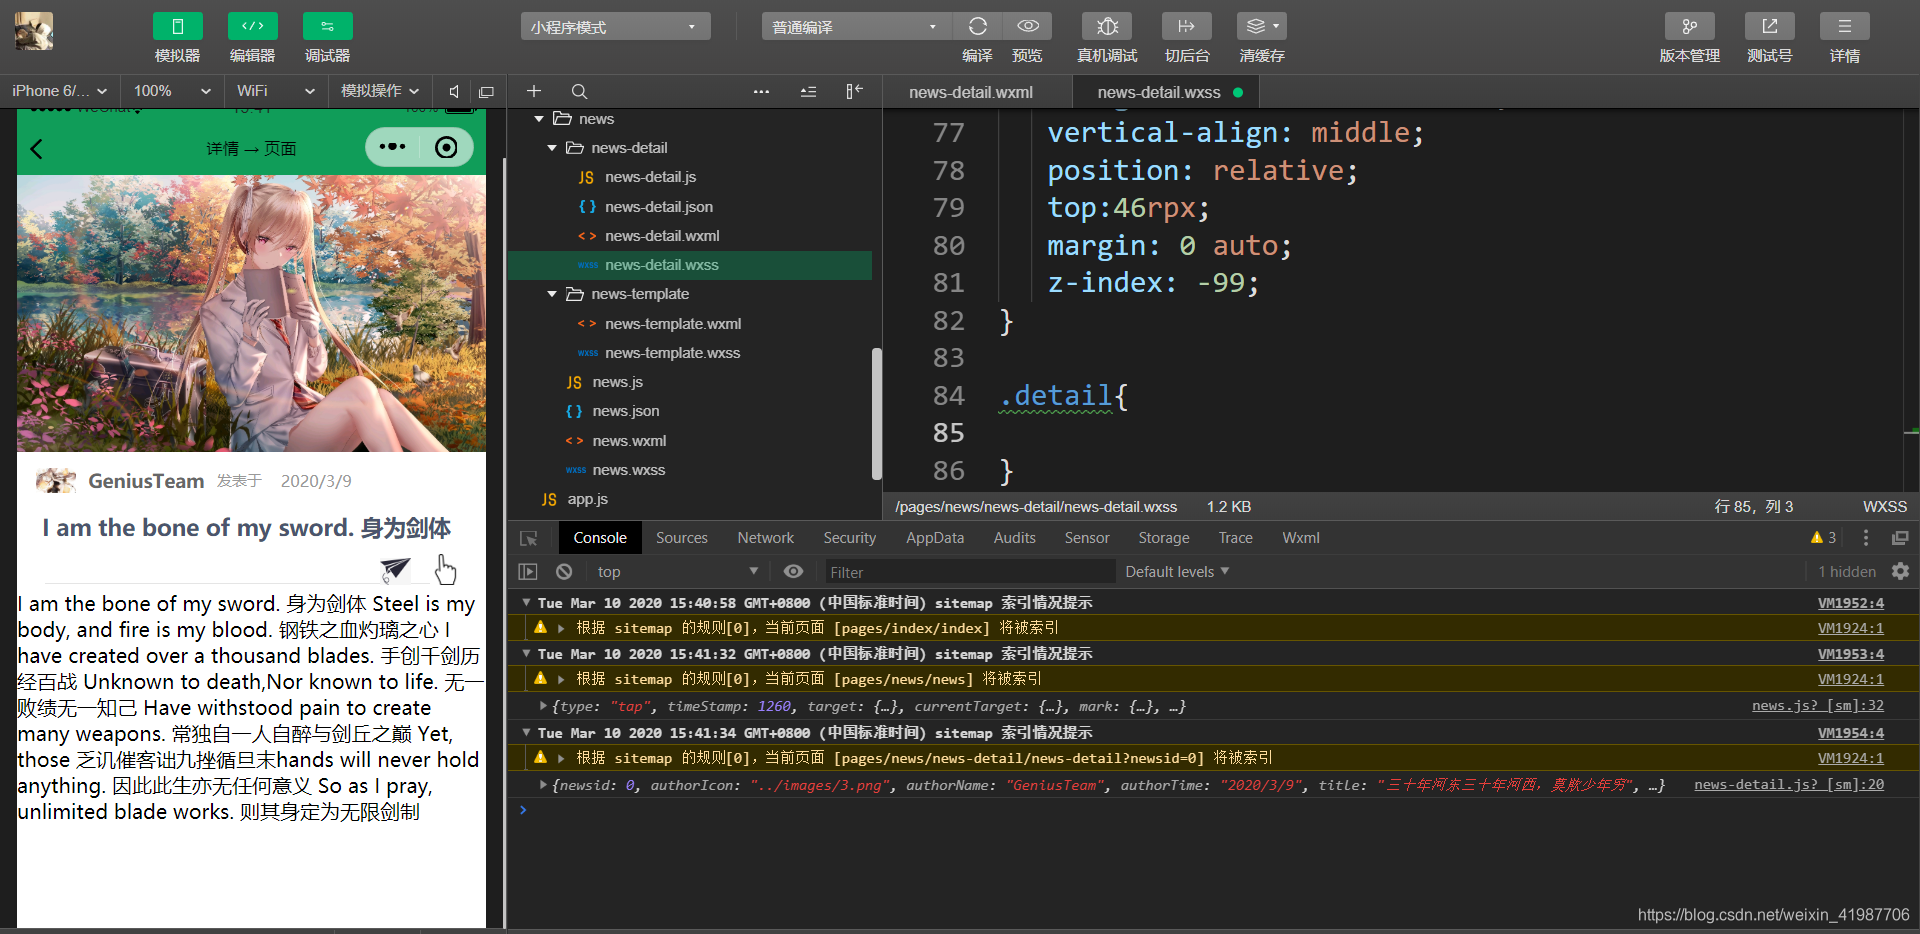Viewport: 1920px width, 934px height.
Task: Open the simulate operations dropdown
Action: pyautogui.click(x=380, y=91)
